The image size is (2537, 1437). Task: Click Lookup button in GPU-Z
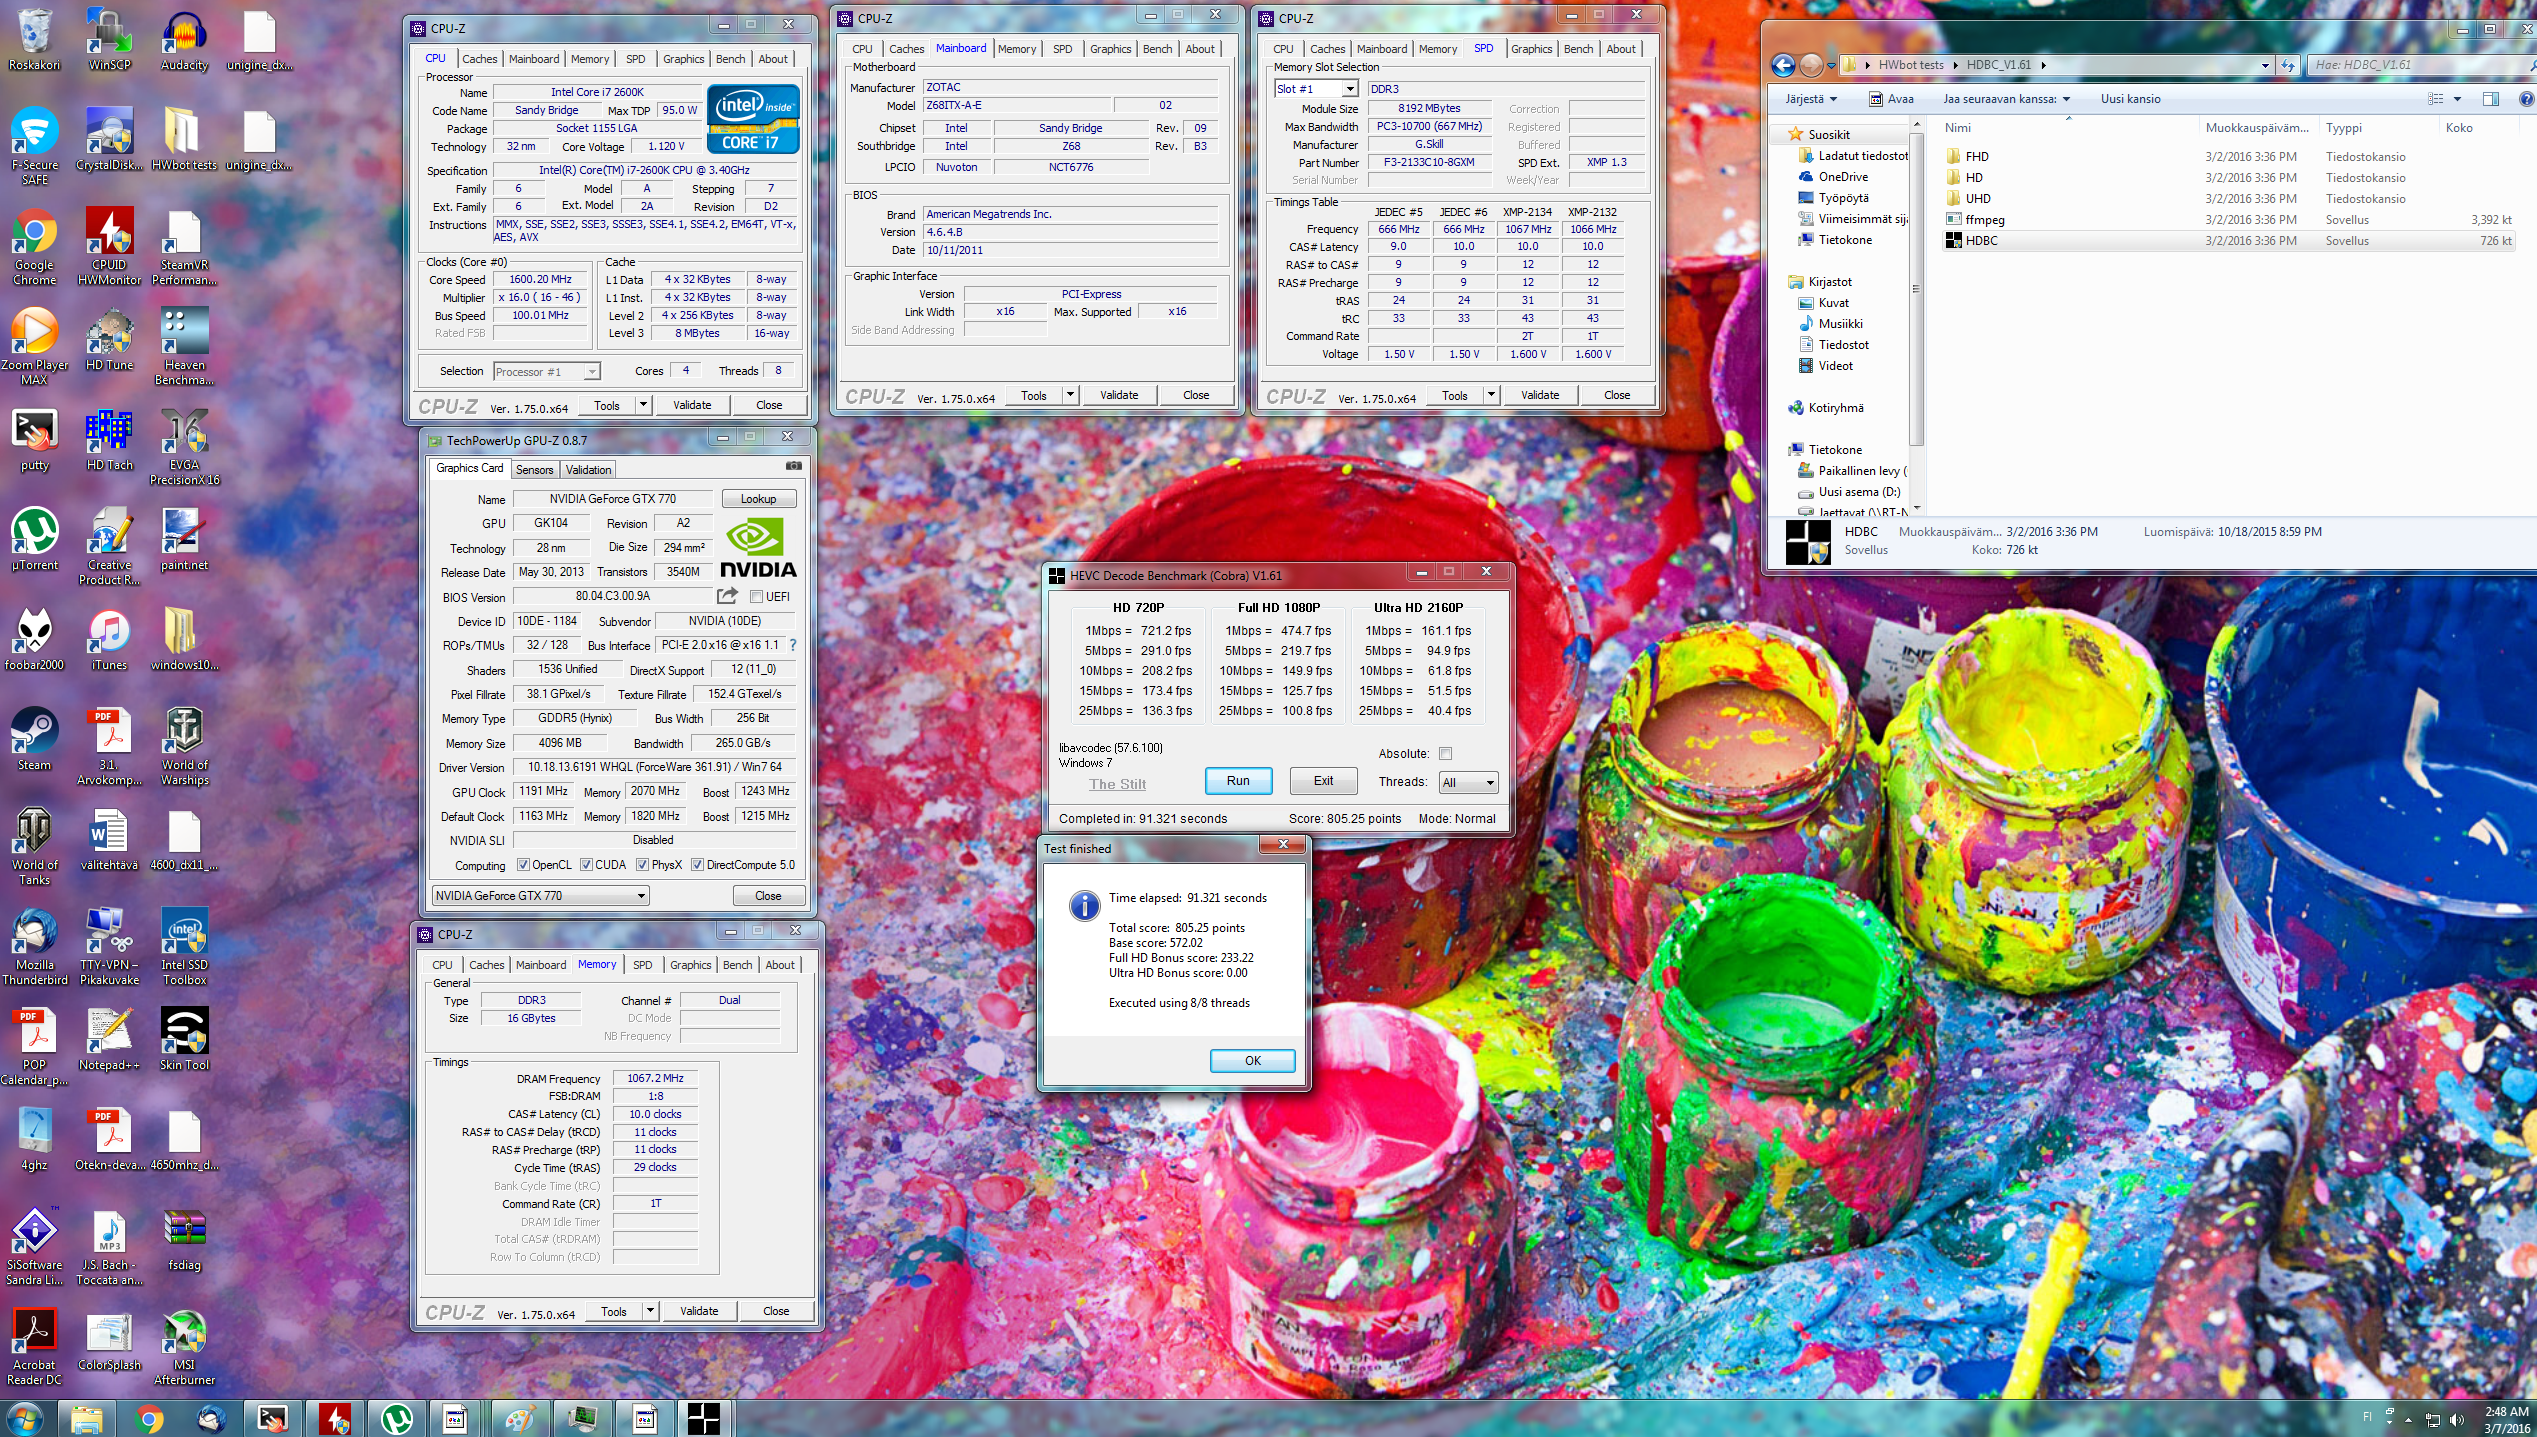[758, 499]
